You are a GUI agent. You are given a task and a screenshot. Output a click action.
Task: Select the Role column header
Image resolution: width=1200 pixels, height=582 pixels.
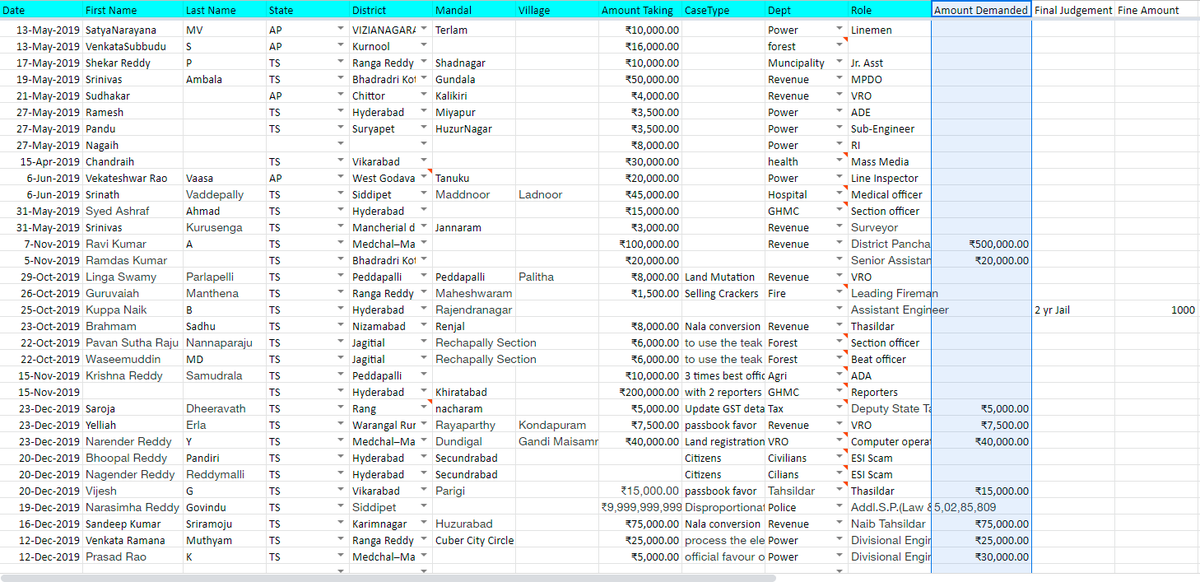pyautogui.click(x=889, y=10)
